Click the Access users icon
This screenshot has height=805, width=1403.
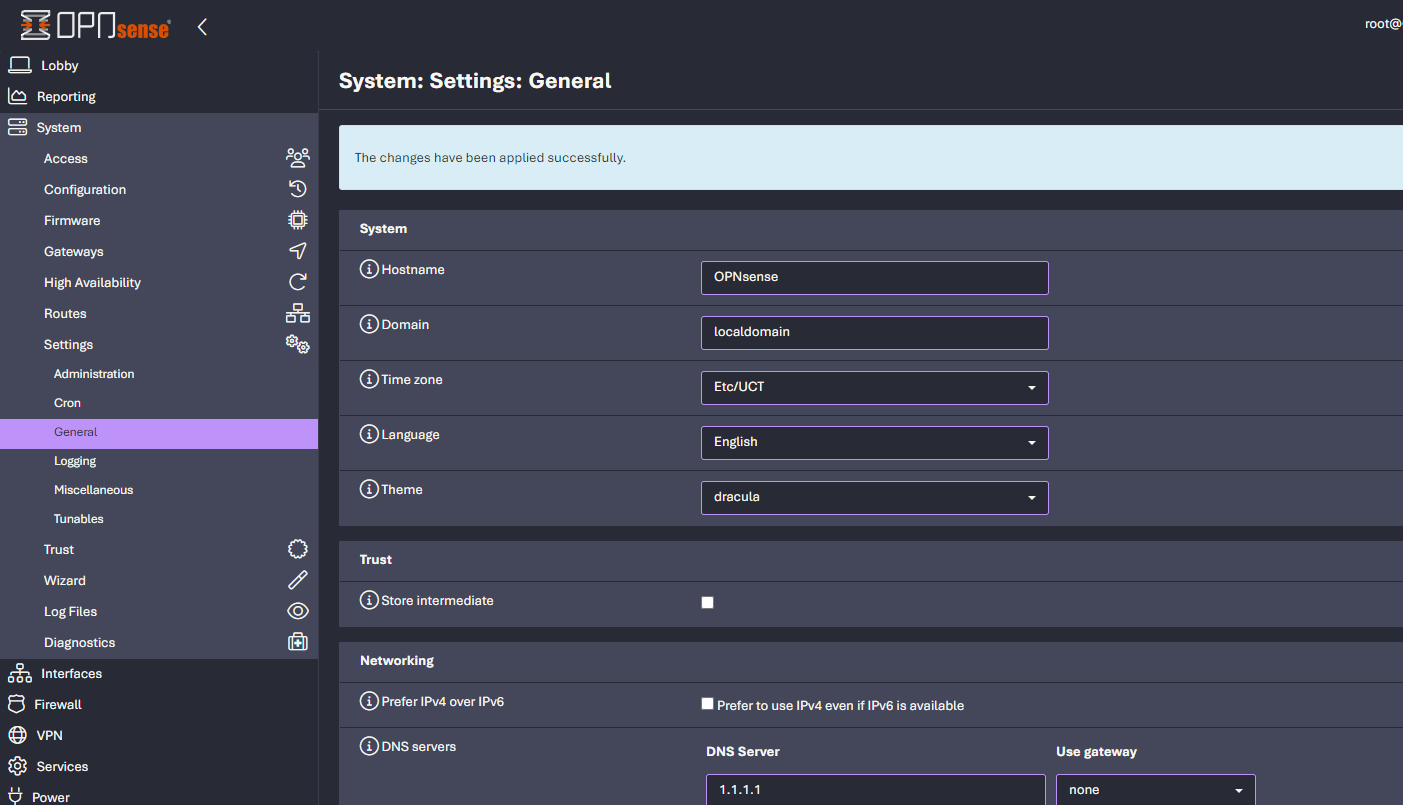click(297, 158)
